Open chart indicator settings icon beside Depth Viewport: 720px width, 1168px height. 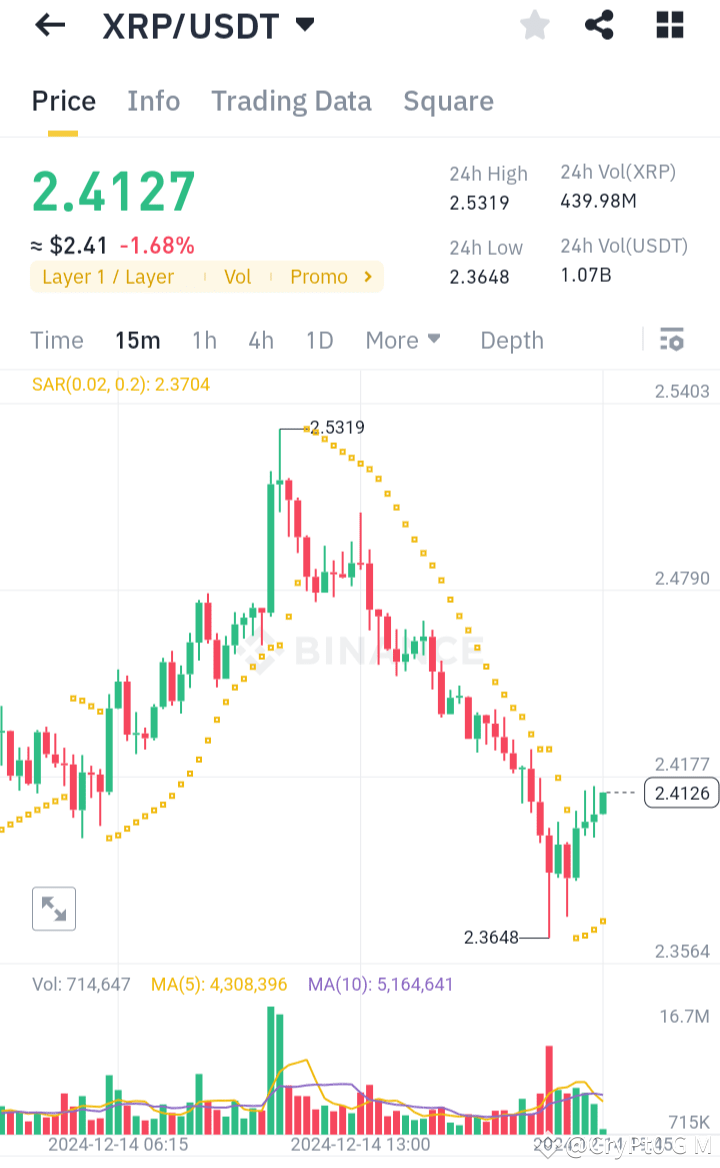pyautogui.click(x=671, y=340)
